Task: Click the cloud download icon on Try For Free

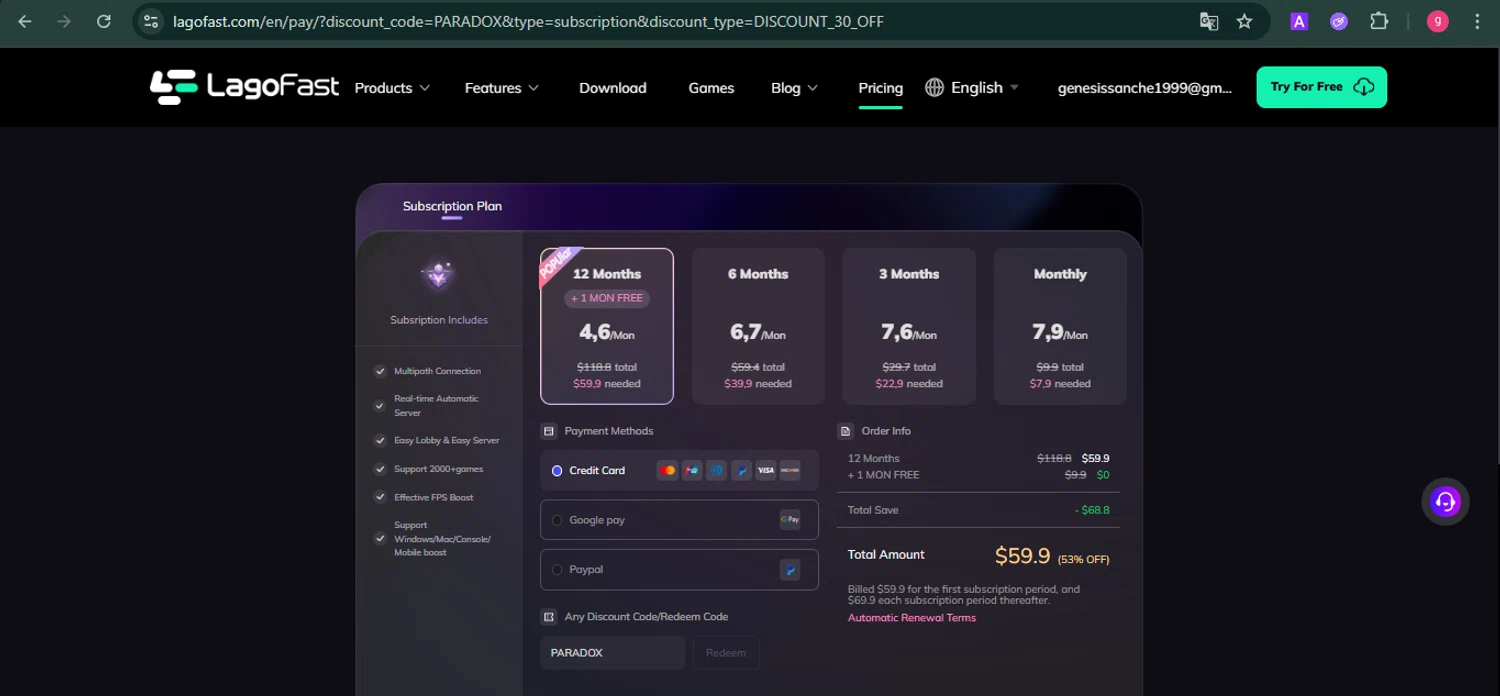Action: (x=1363, y=87)
